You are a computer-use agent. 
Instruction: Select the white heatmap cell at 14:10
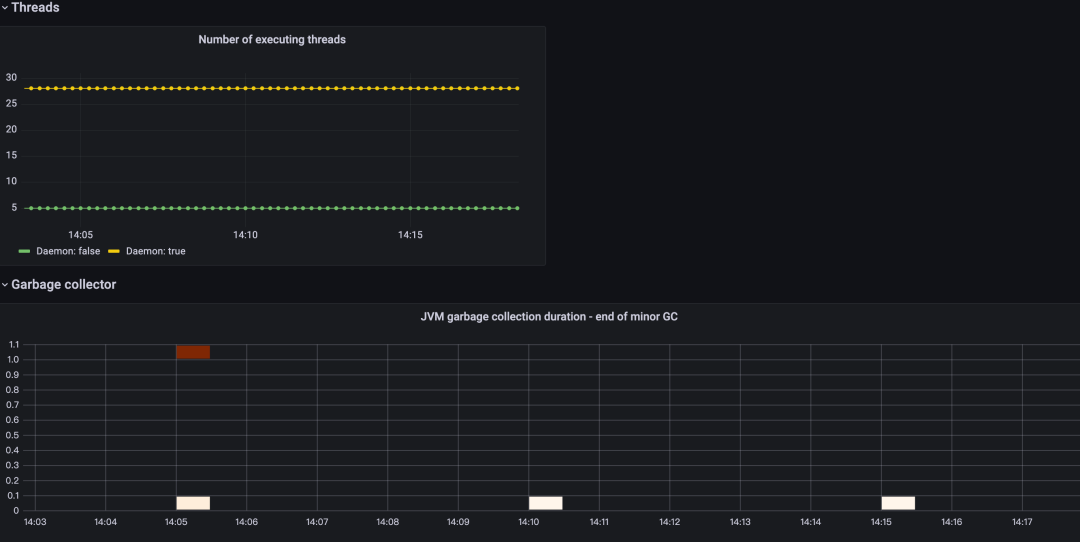tap(546, 503)
